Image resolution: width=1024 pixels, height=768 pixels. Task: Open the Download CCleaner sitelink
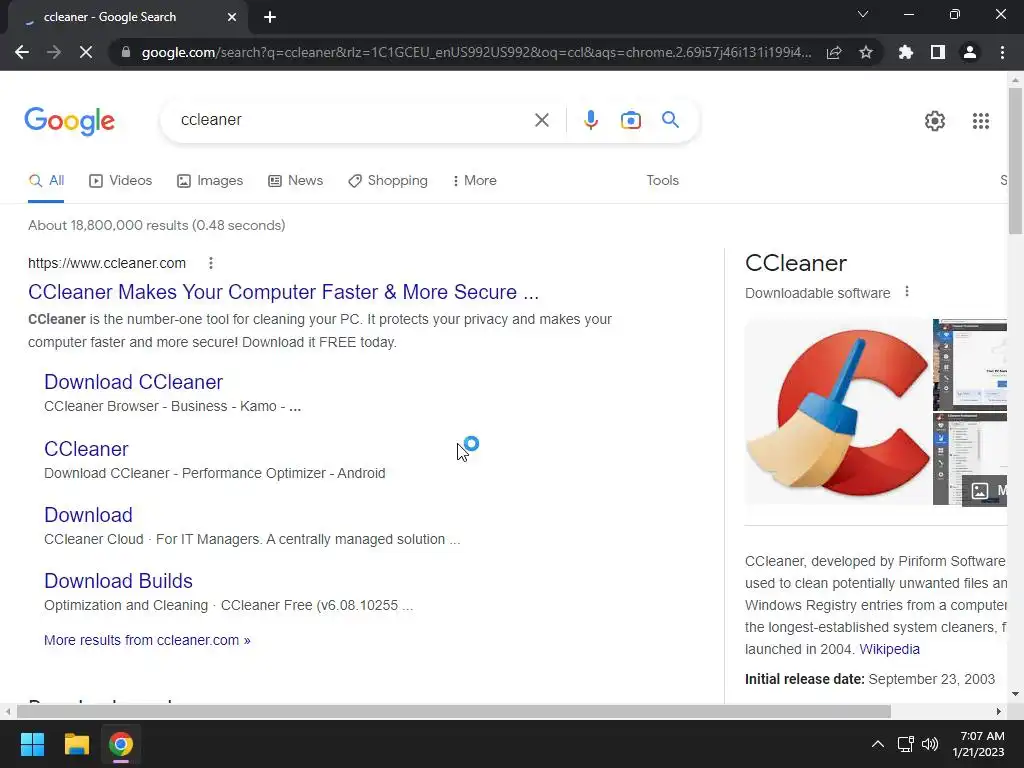pyautogui.click(x=134, y=382)
